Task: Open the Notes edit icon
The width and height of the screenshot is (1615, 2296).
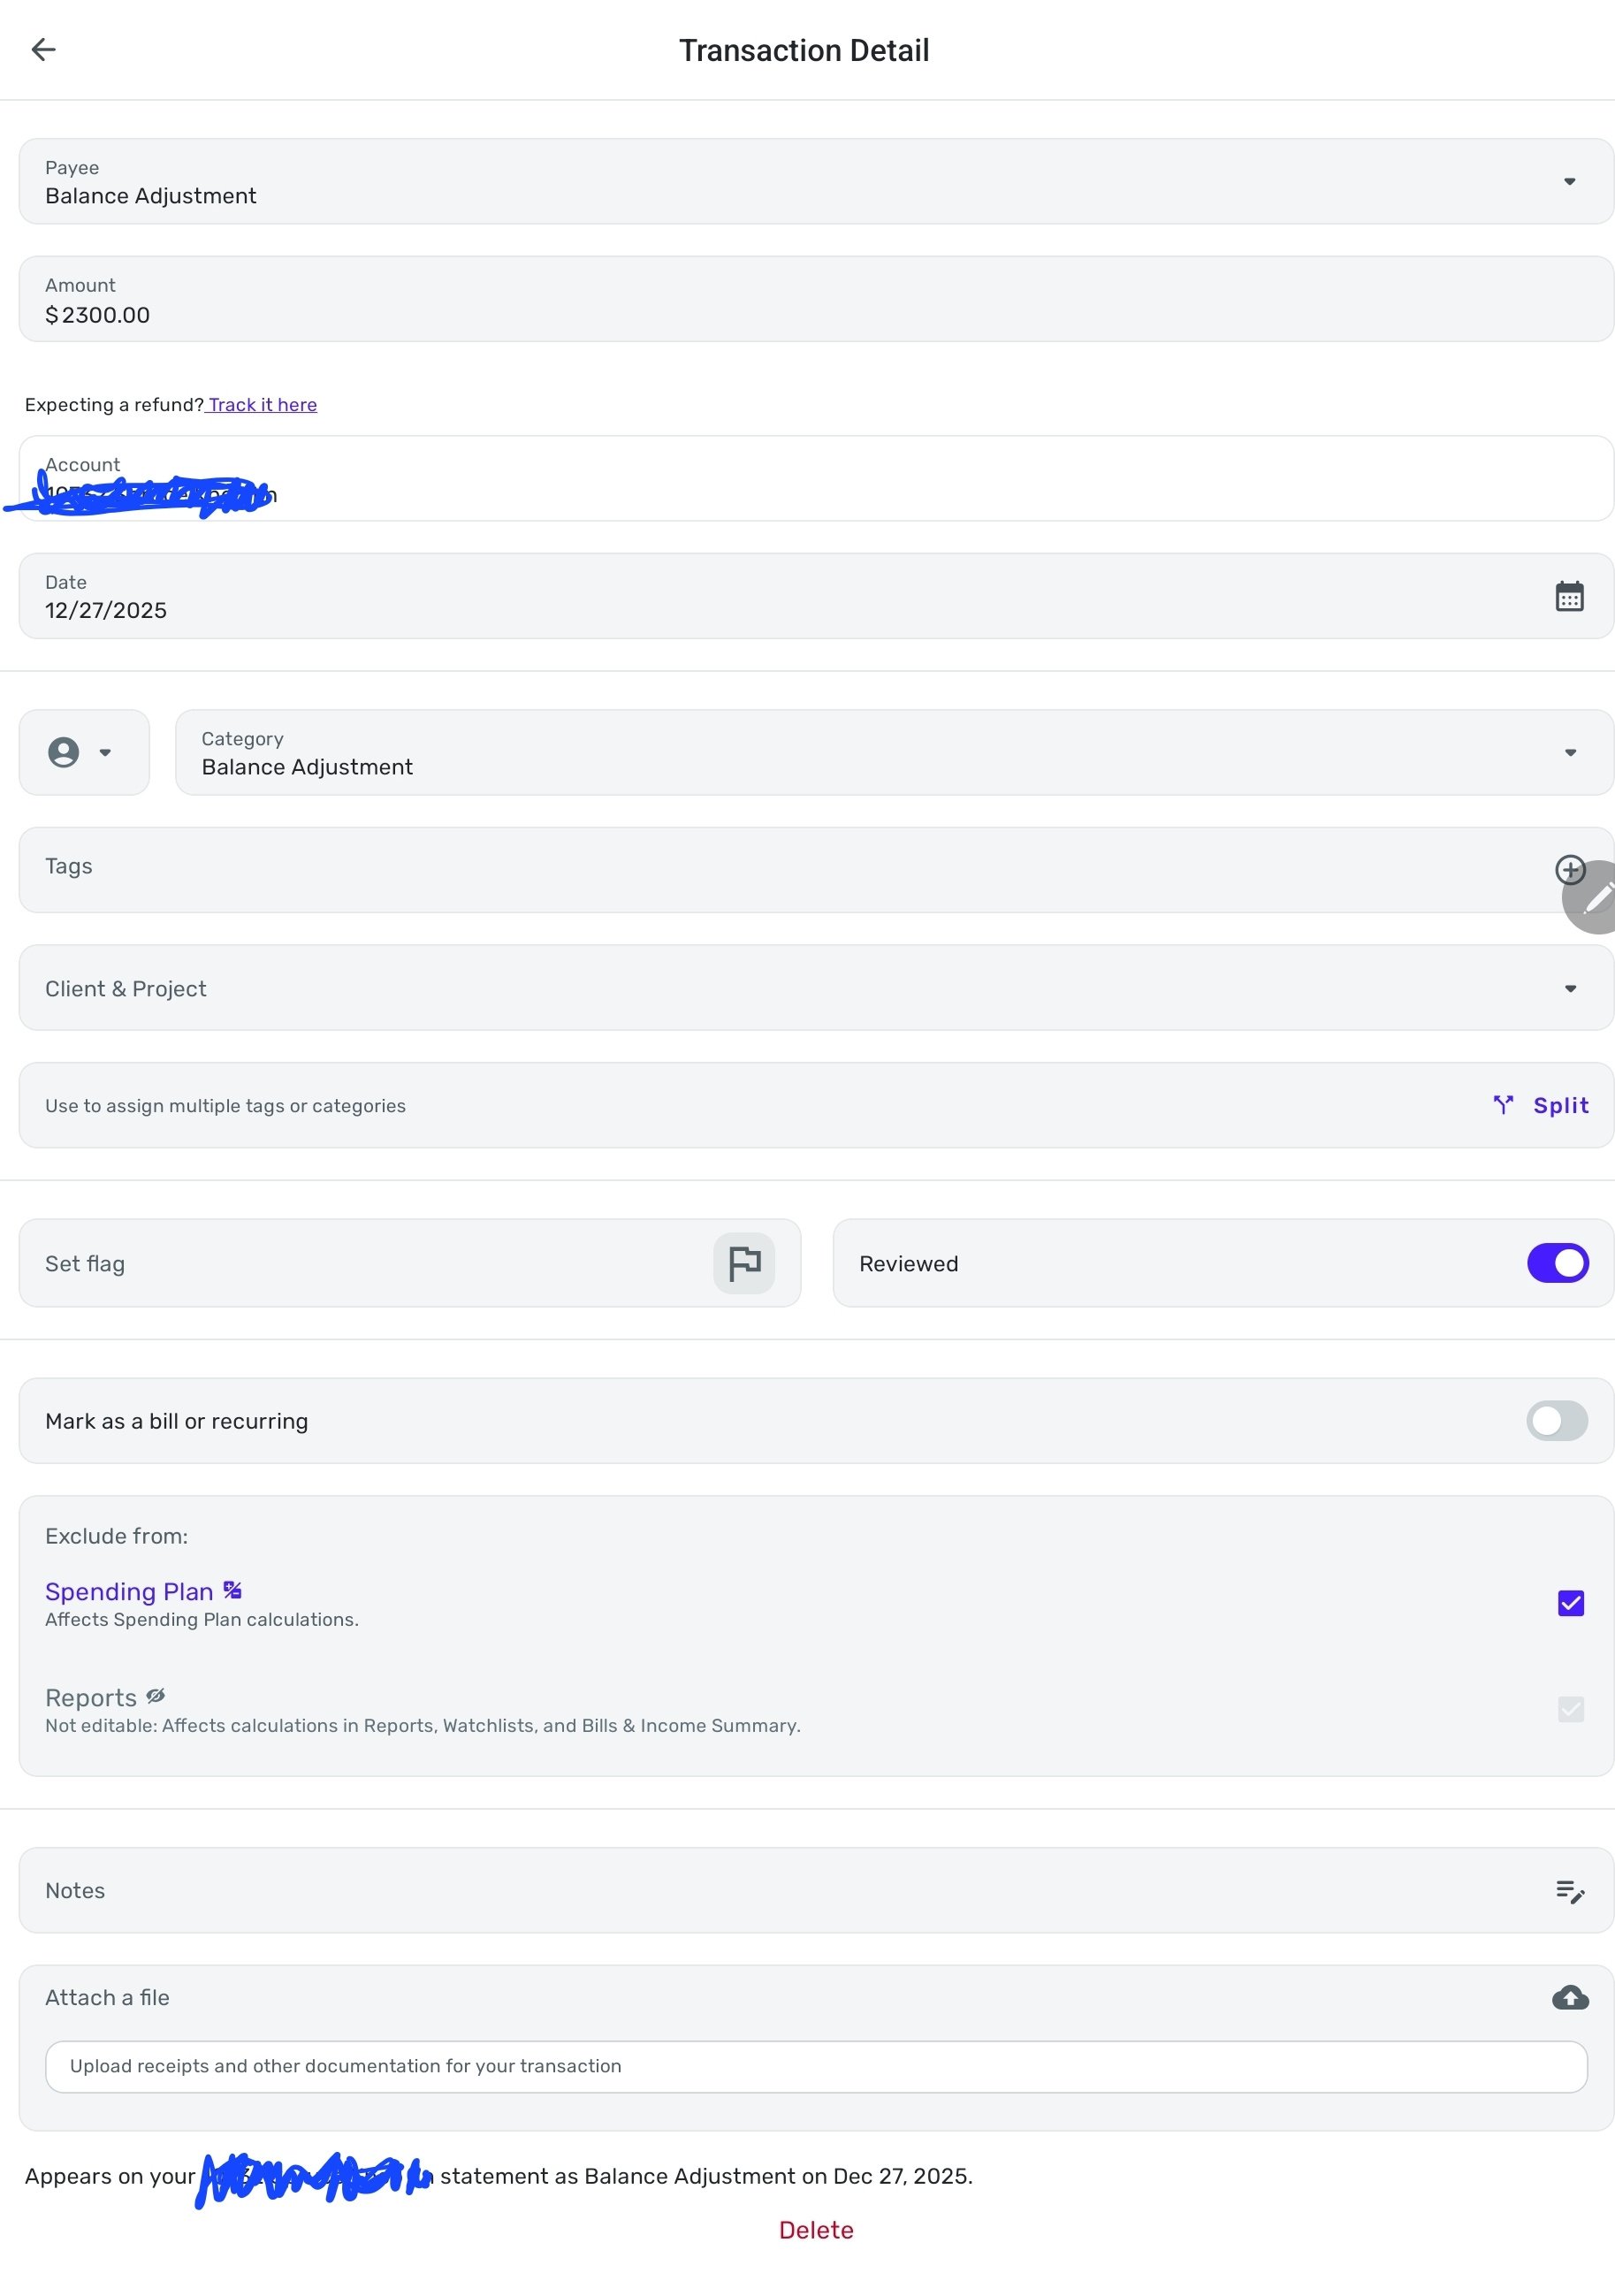Action: (1570, 1891)
